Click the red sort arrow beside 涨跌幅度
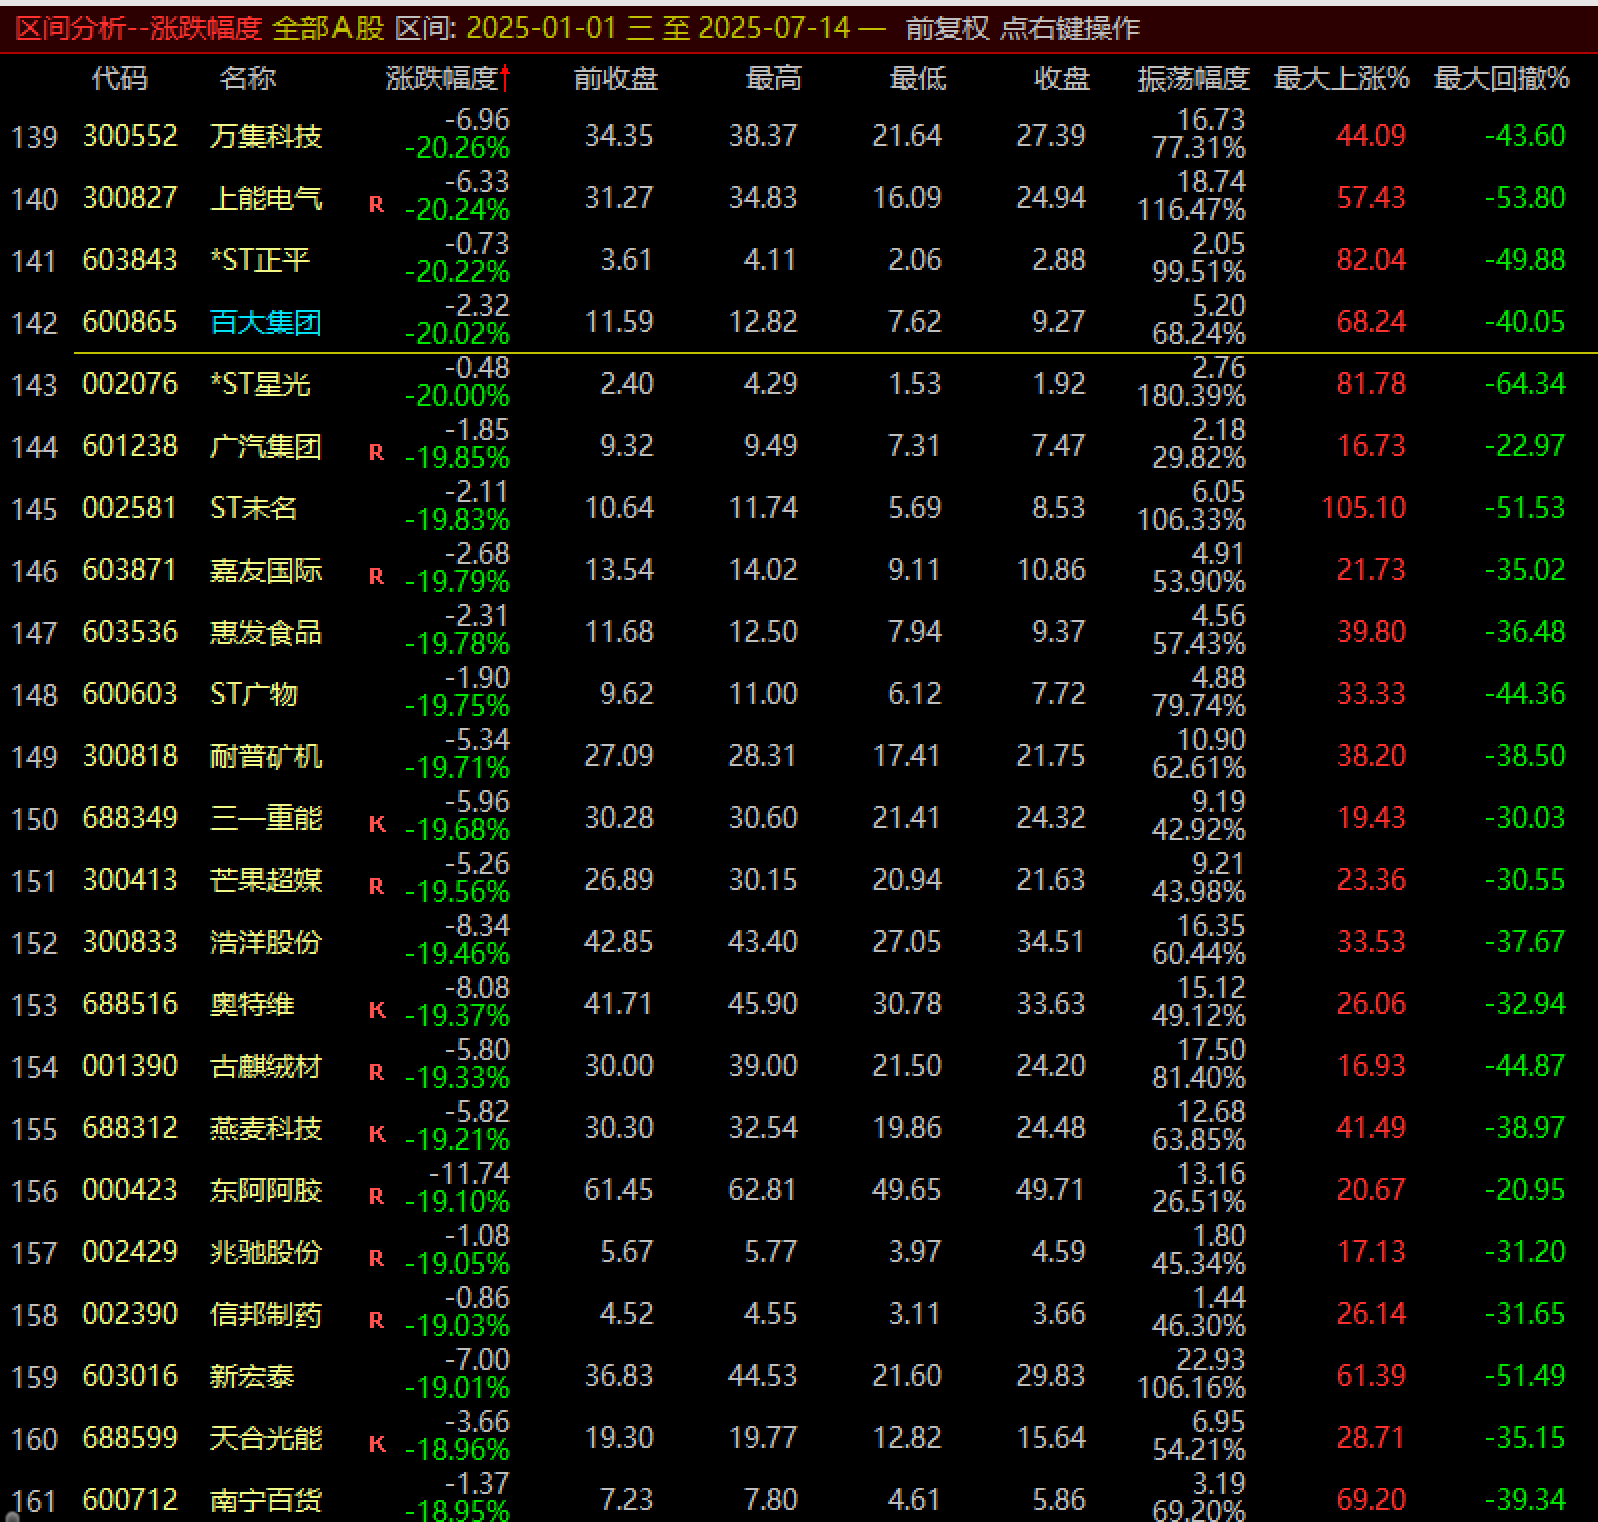 tap(505, 78)
